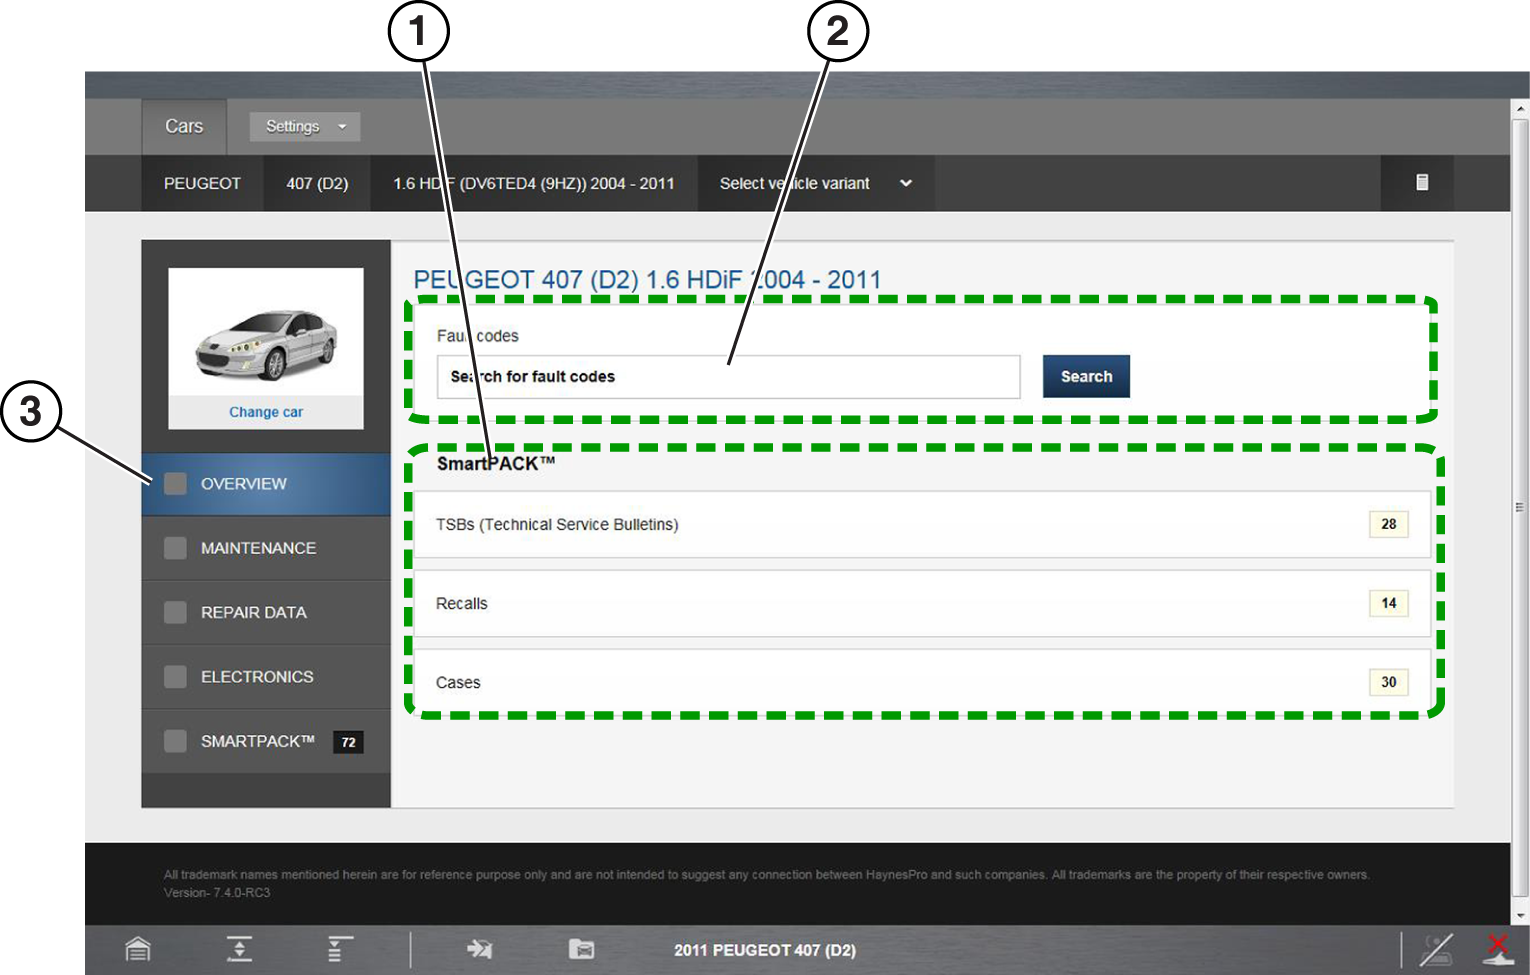Click the clipboard icon in the vehicle bar

coord(1421,182)
